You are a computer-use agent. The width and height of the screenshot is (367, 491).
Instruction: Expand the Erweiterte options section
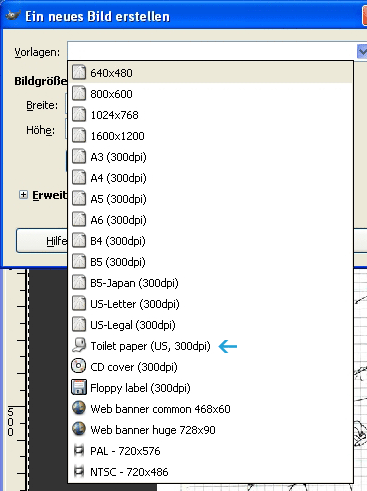pos(23,195)
